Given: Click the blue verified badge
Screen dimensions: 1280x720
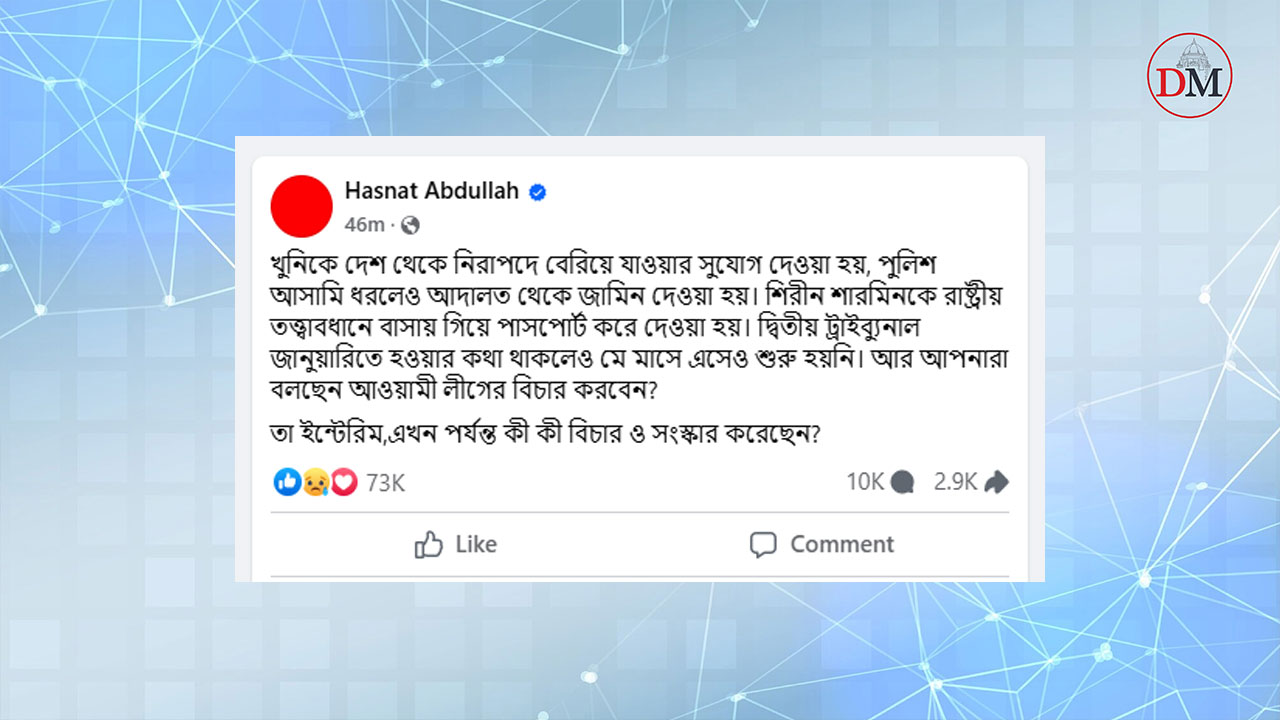Looking at the screenshot, I should 538,192.
